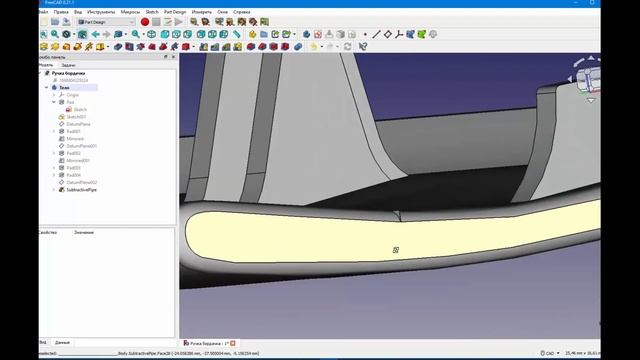Click the green sub-shape binder icon
640x360 pixels.
422,34
